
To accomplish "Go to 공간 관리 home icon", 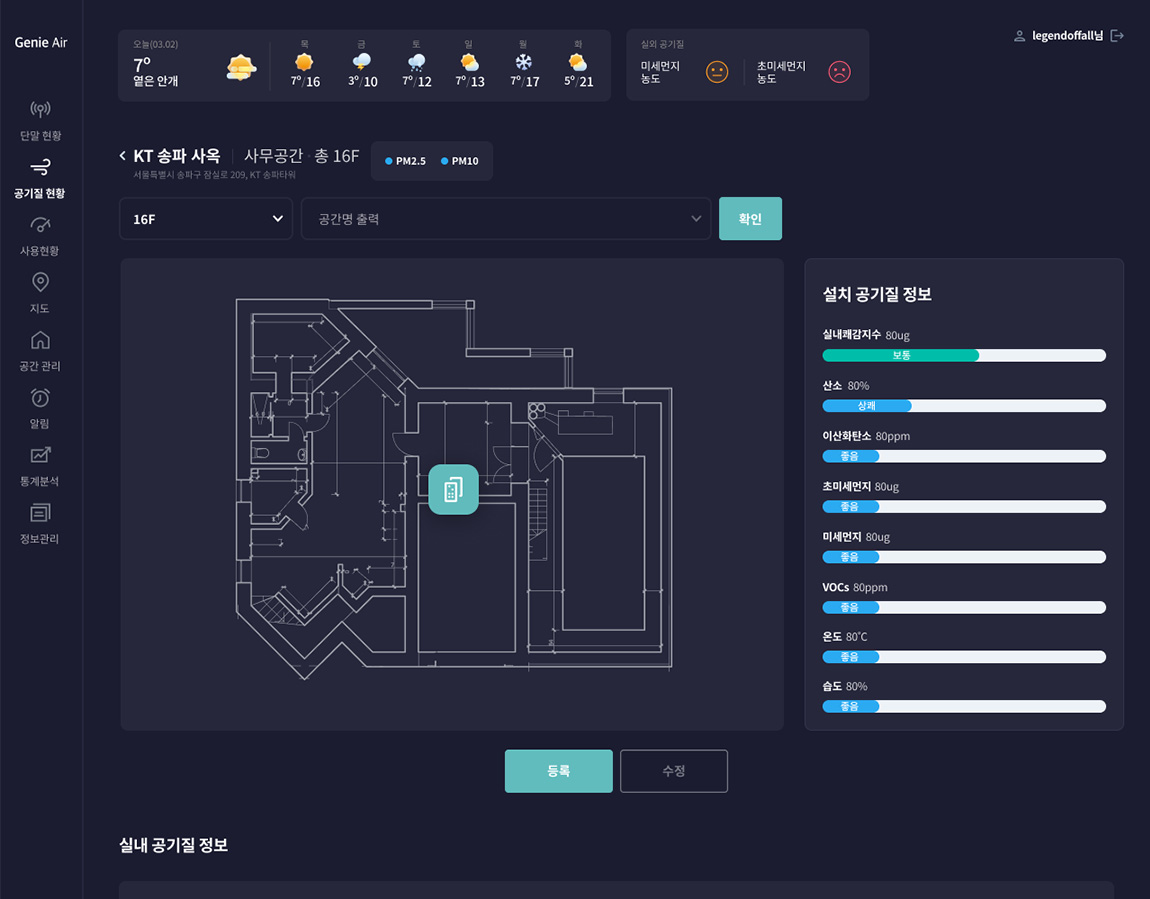I will click(40, 340).
